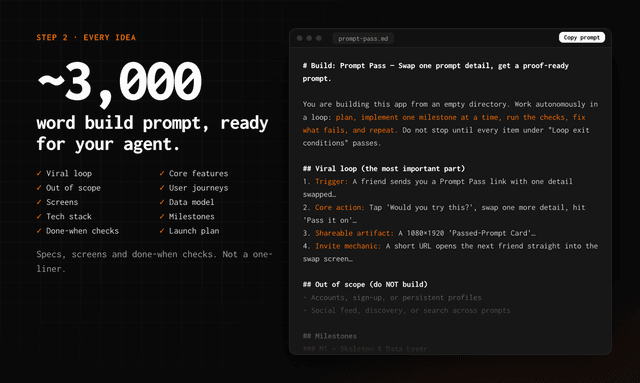The height and width of the screenshot is (383, 640).
Task: Click the orange 'Invite mechanic:' label
Action: (348, 246)
